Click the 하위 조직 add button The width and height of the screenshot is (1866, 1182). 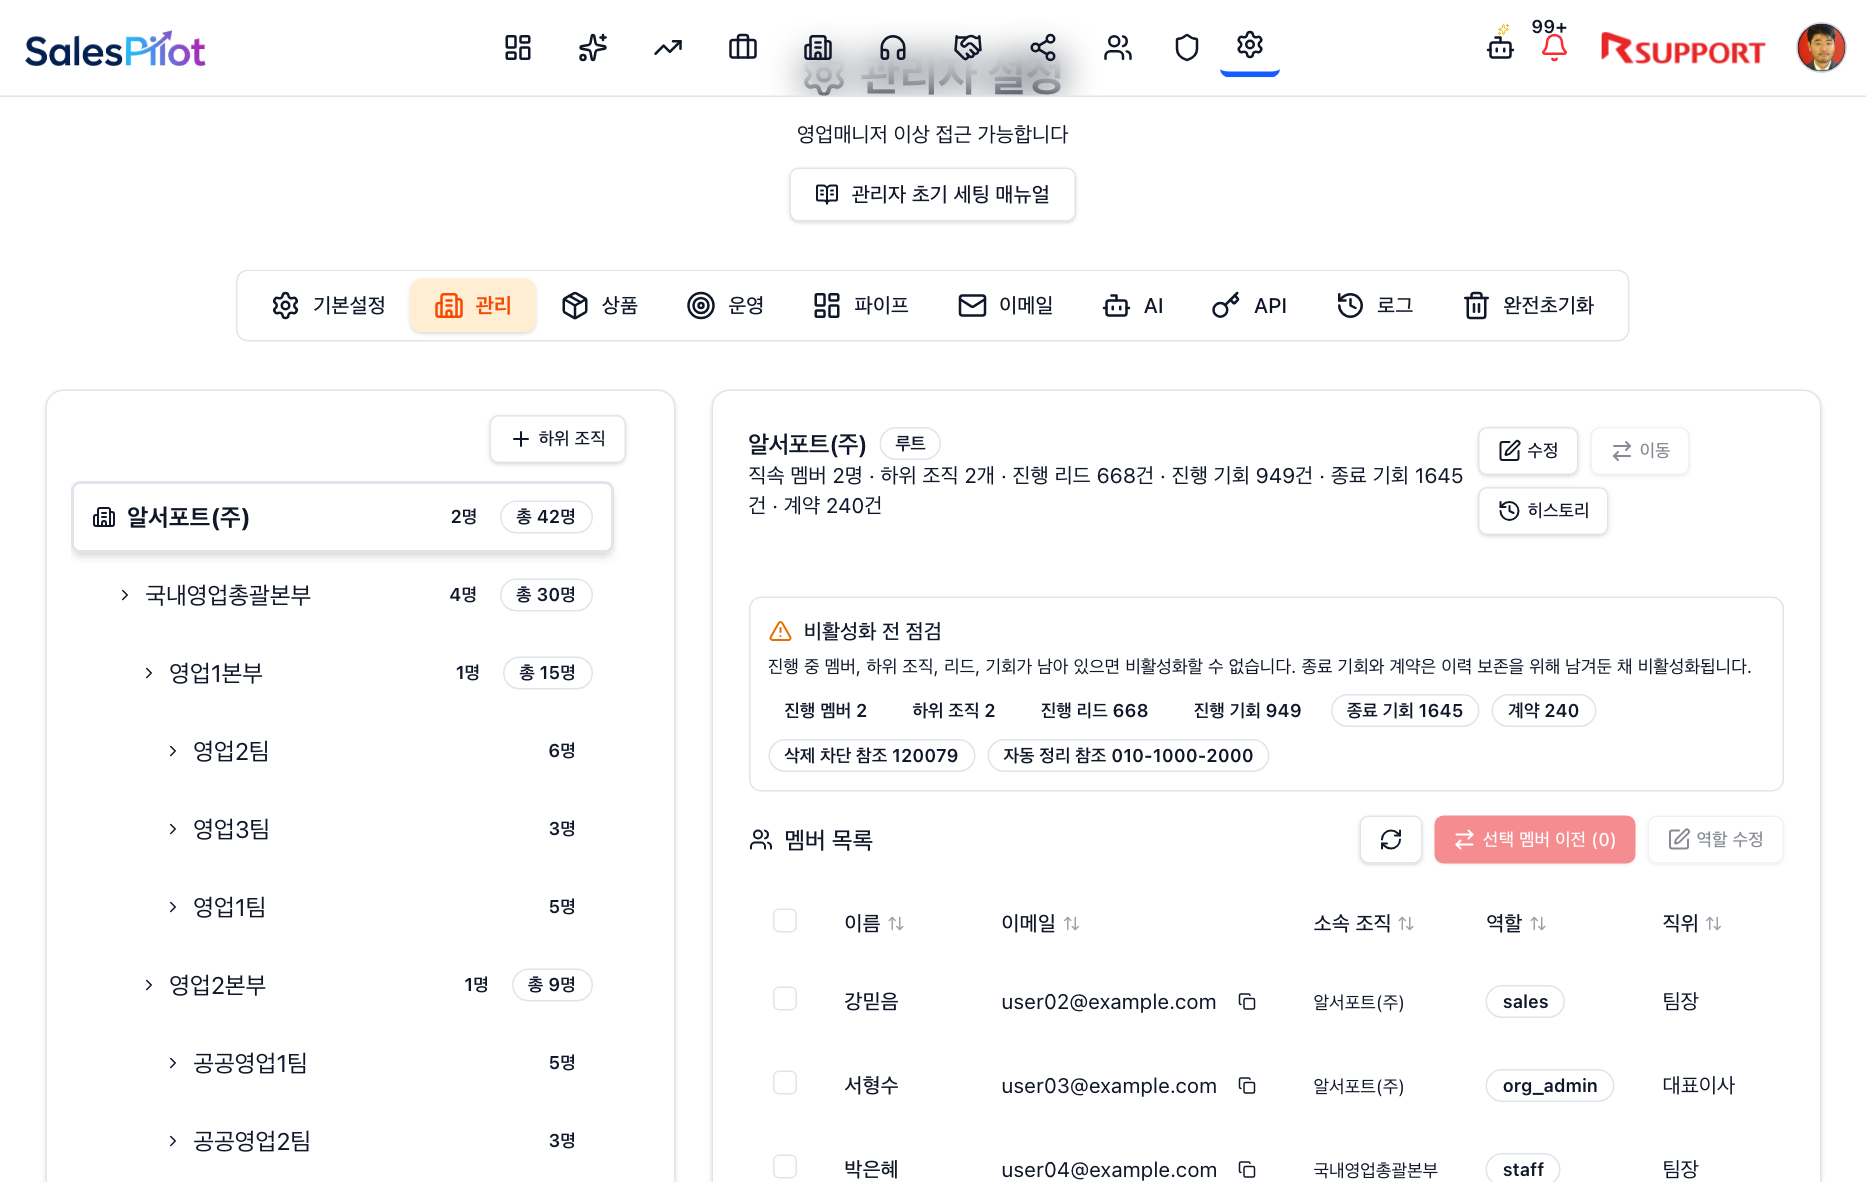point(557,438)
